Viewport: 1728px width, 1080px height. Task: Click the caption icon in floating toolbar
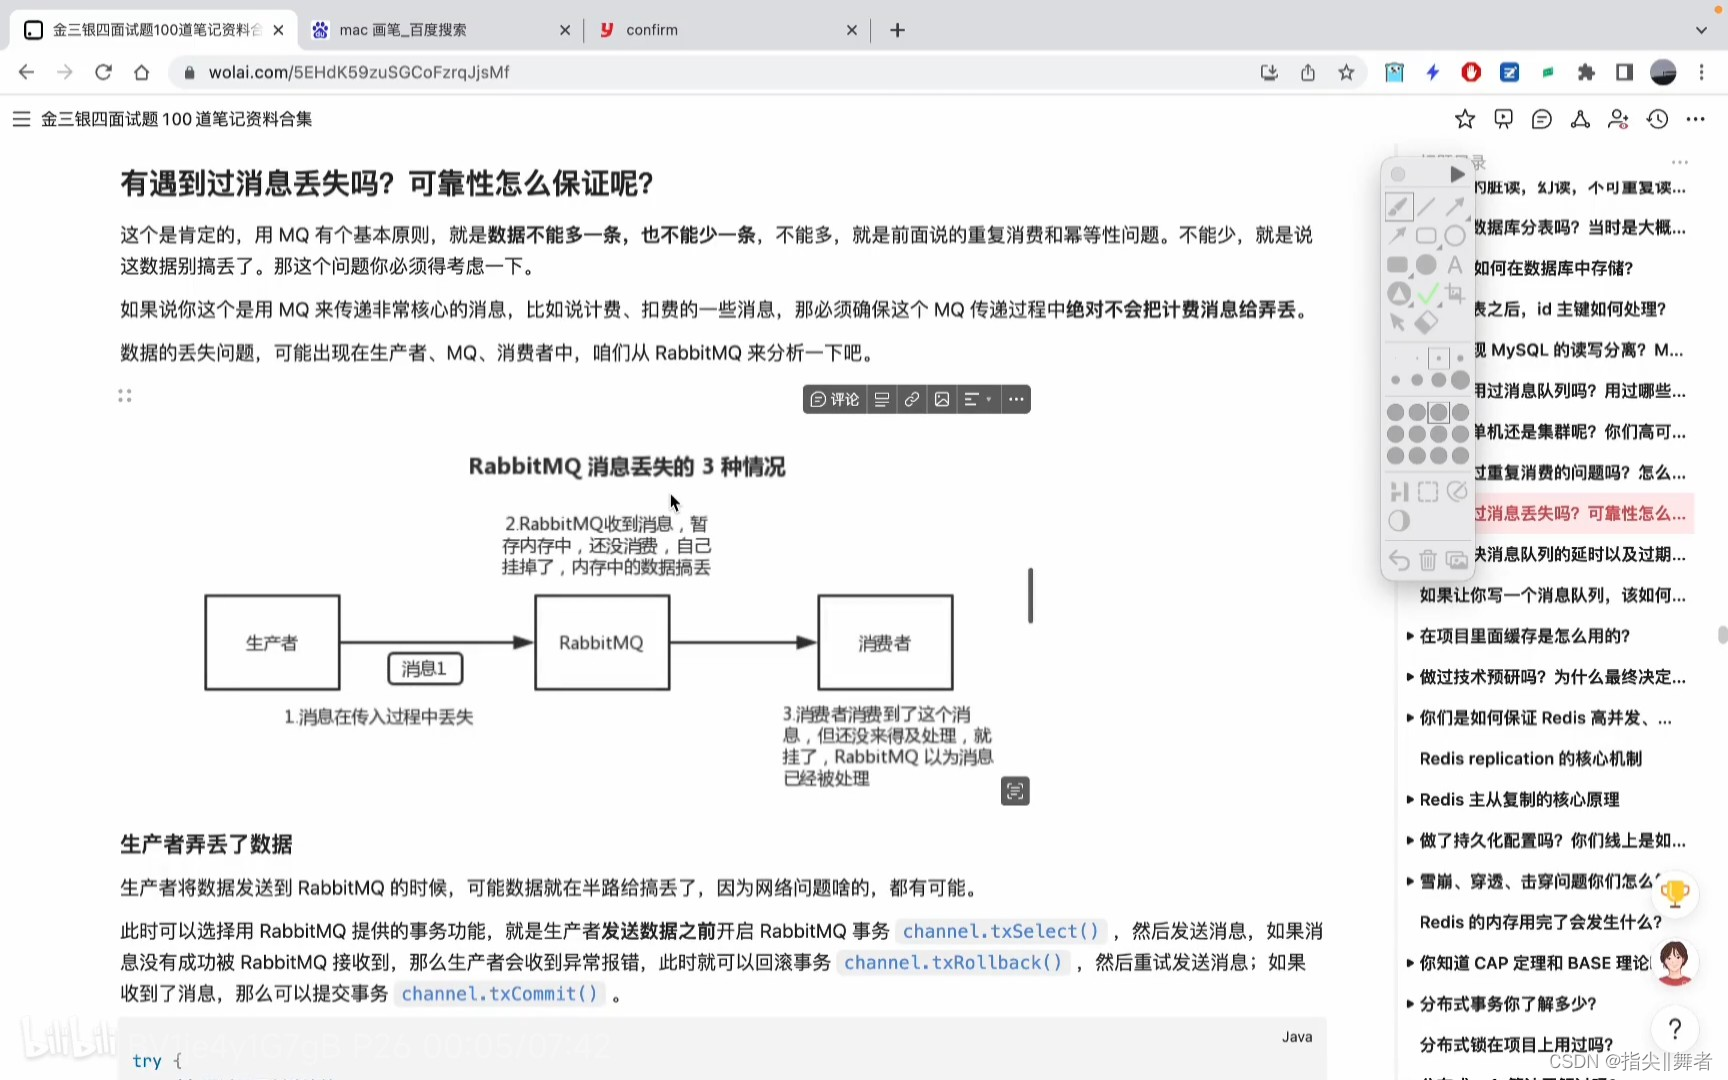[882, 399]
